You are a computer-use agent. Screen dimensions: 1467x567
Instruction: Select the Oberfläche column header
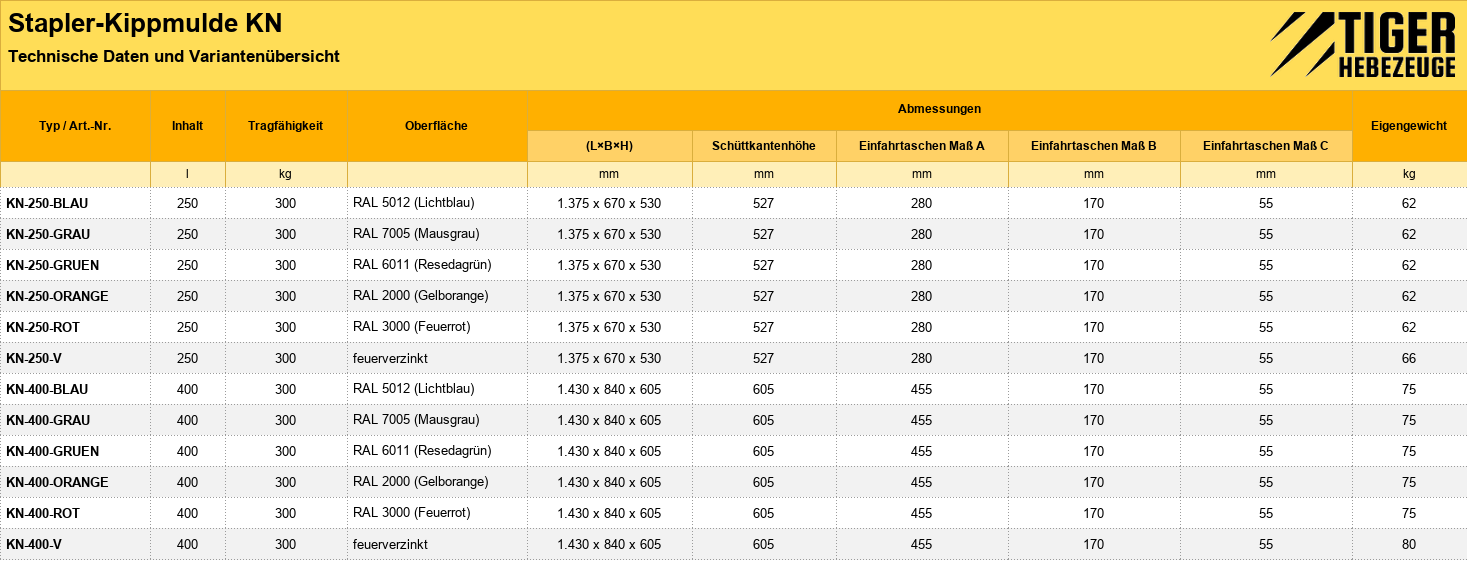[436, 126]
